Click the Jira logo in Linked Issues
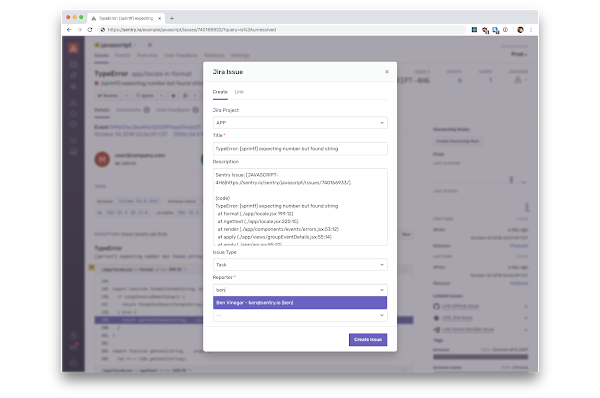The height and width of the screenshot is (398, 600). (436, 318)
